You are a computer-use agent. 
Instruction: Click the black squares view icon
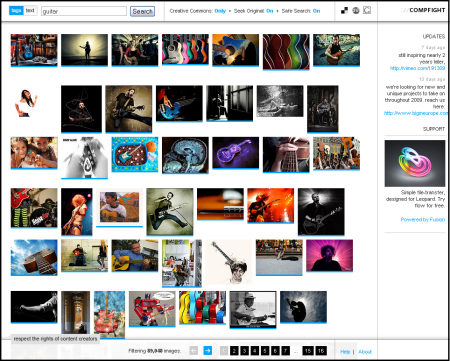coord(344,11)
